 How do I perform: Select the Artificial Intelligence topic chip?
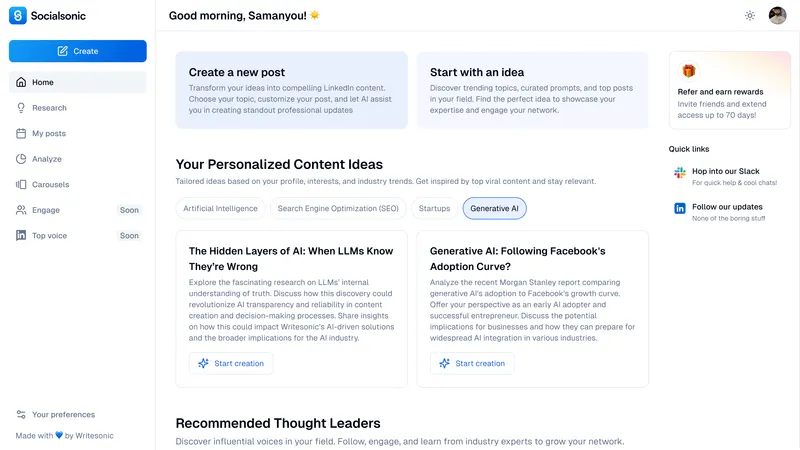point(220,208)
